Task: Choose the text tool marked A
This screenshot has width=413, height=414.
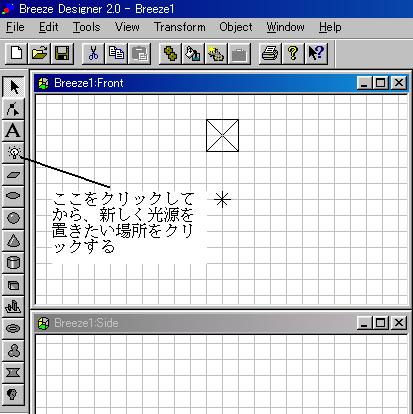Action: [x=13, y=131]
